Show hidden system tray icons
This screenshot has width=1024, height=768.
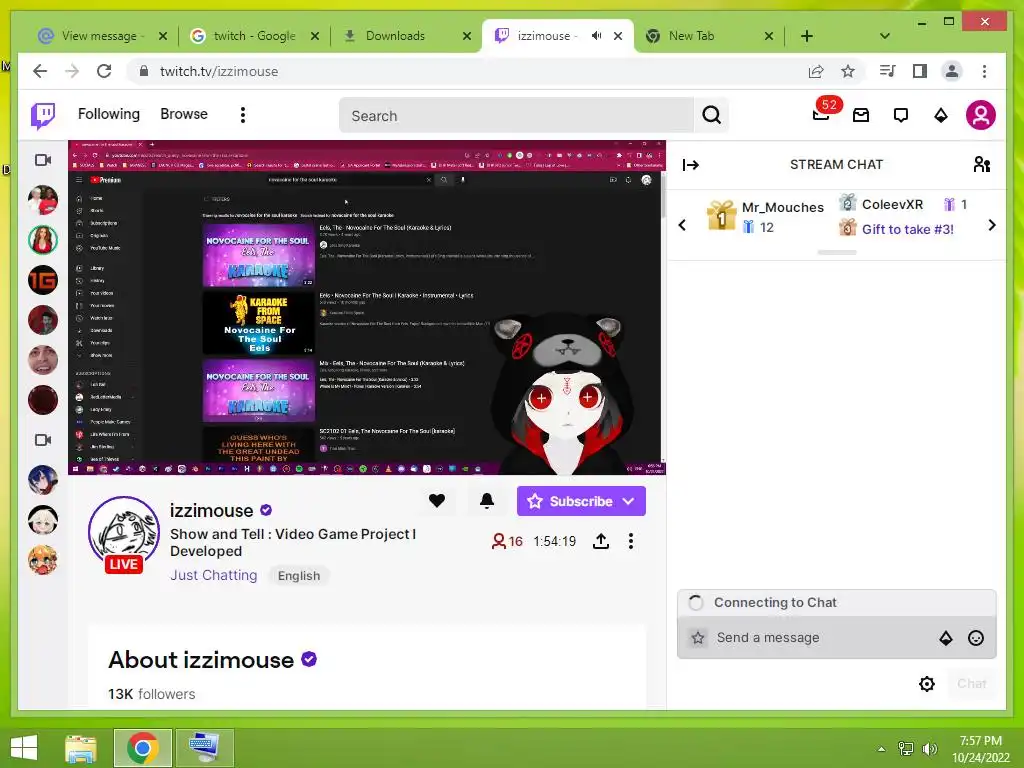point(882,748)
